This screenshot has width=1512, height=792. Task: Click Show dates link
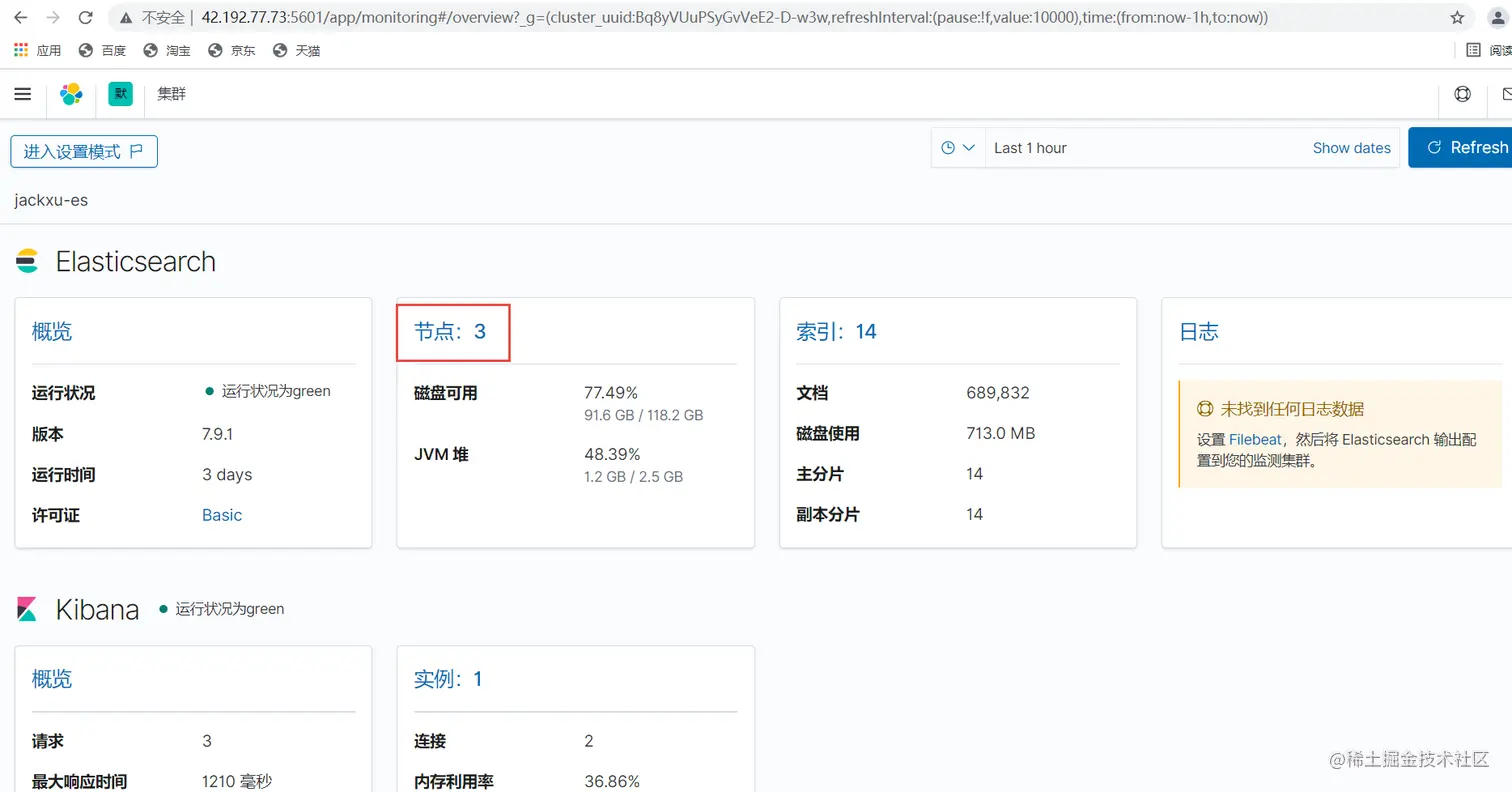[x=1351, y=148]
